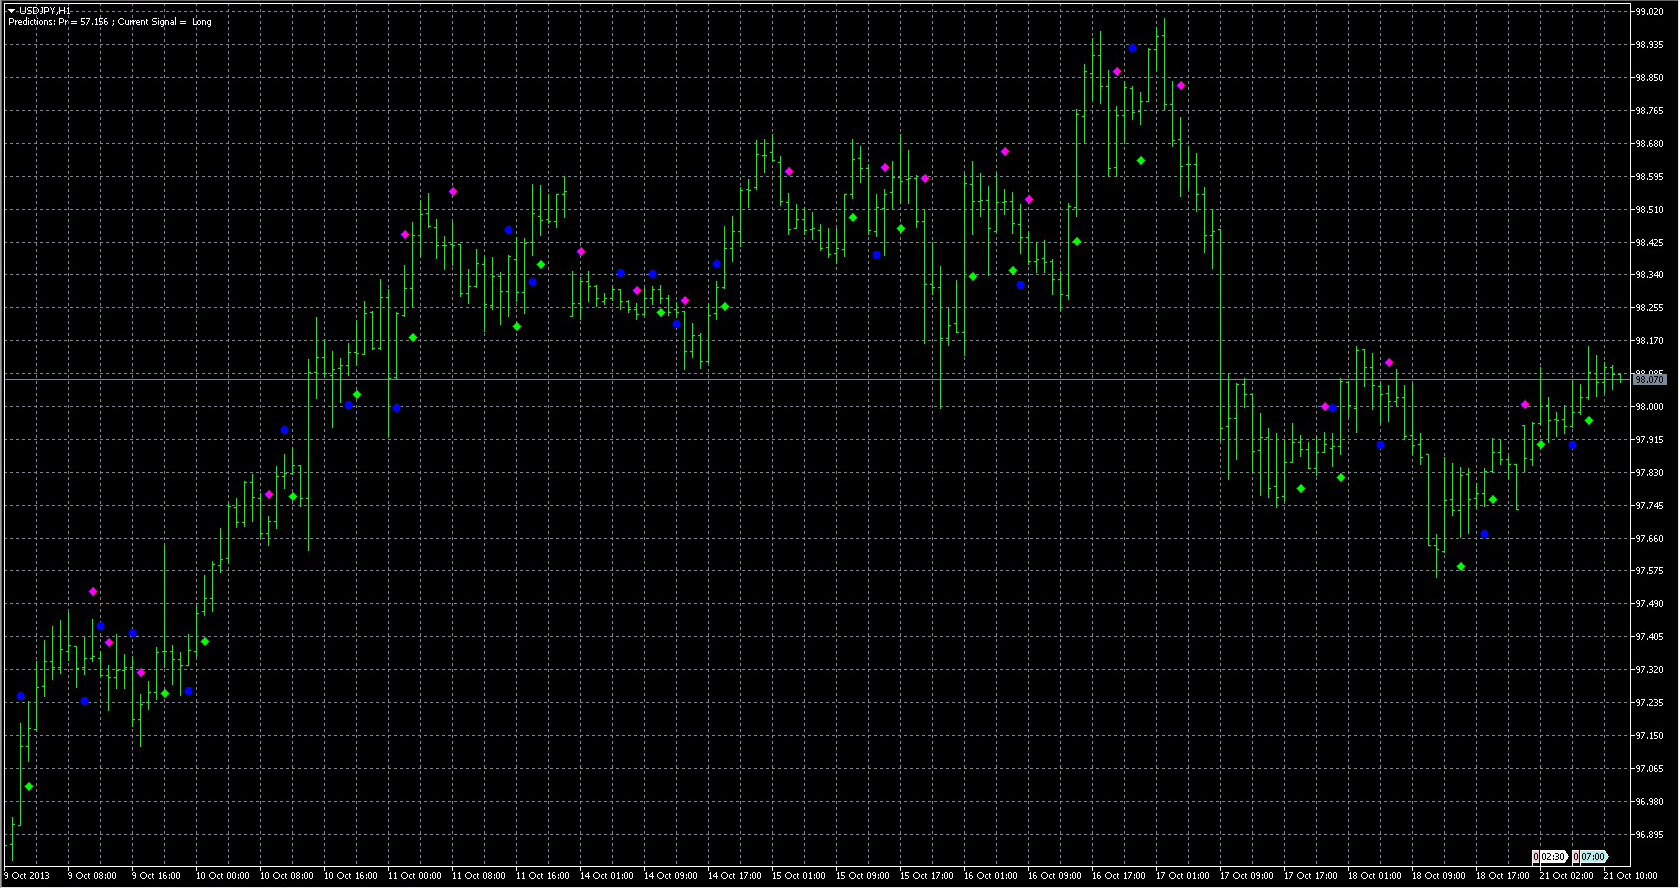Open the USDJPY,H1 chart dropdown arrow

11,10
